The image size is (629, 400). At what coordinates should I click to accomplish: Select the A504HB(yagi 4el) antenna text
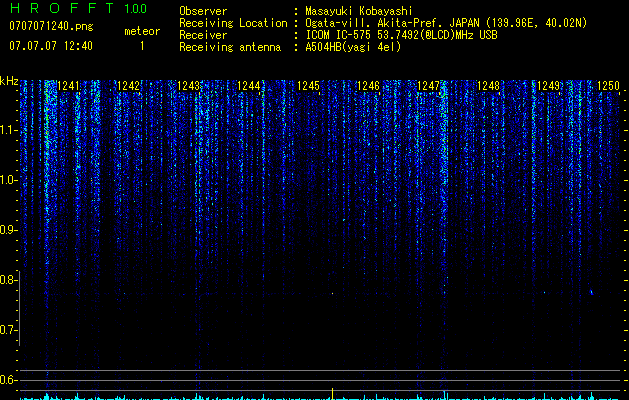pyautogui.click(x=353, y=47)
